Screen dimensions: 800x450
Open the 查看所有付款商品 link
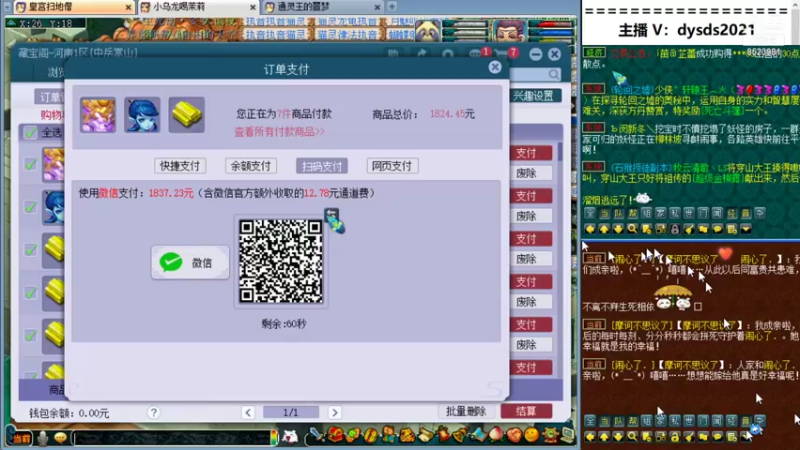(280, 132)
